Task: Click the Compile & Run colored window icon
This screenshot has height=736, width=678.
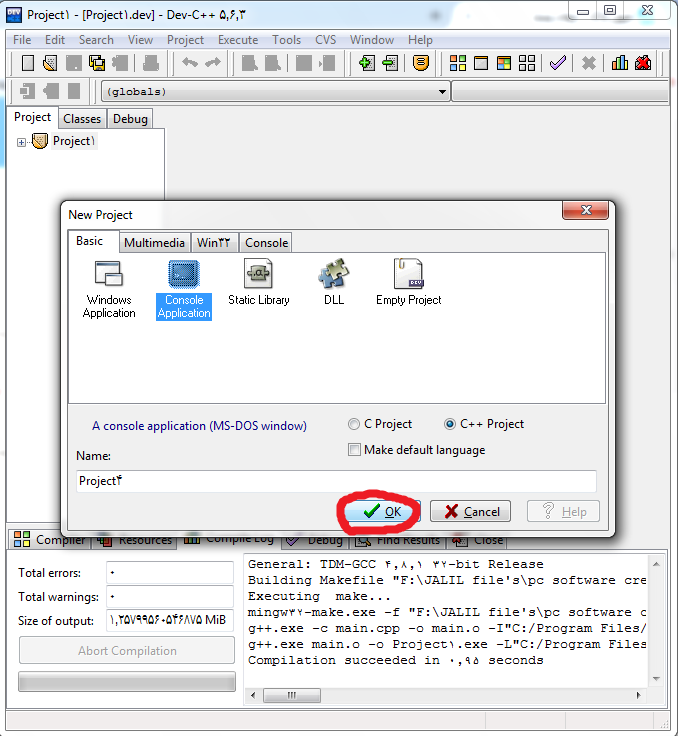Action: coord(504,62)
